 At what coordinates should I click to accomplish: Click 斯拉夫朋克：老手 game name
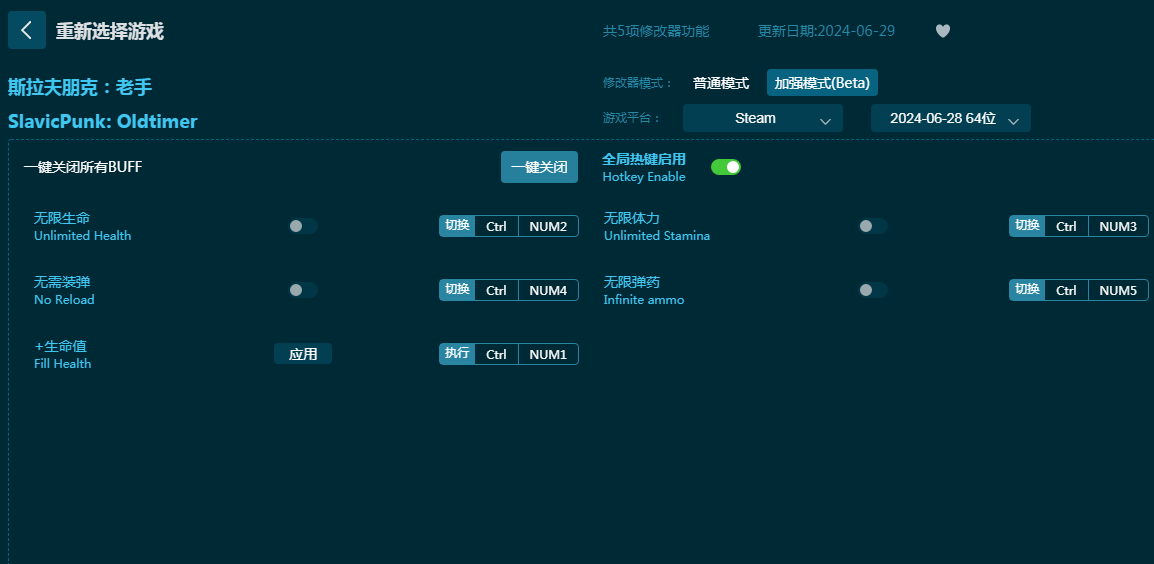tap(80, 88)
